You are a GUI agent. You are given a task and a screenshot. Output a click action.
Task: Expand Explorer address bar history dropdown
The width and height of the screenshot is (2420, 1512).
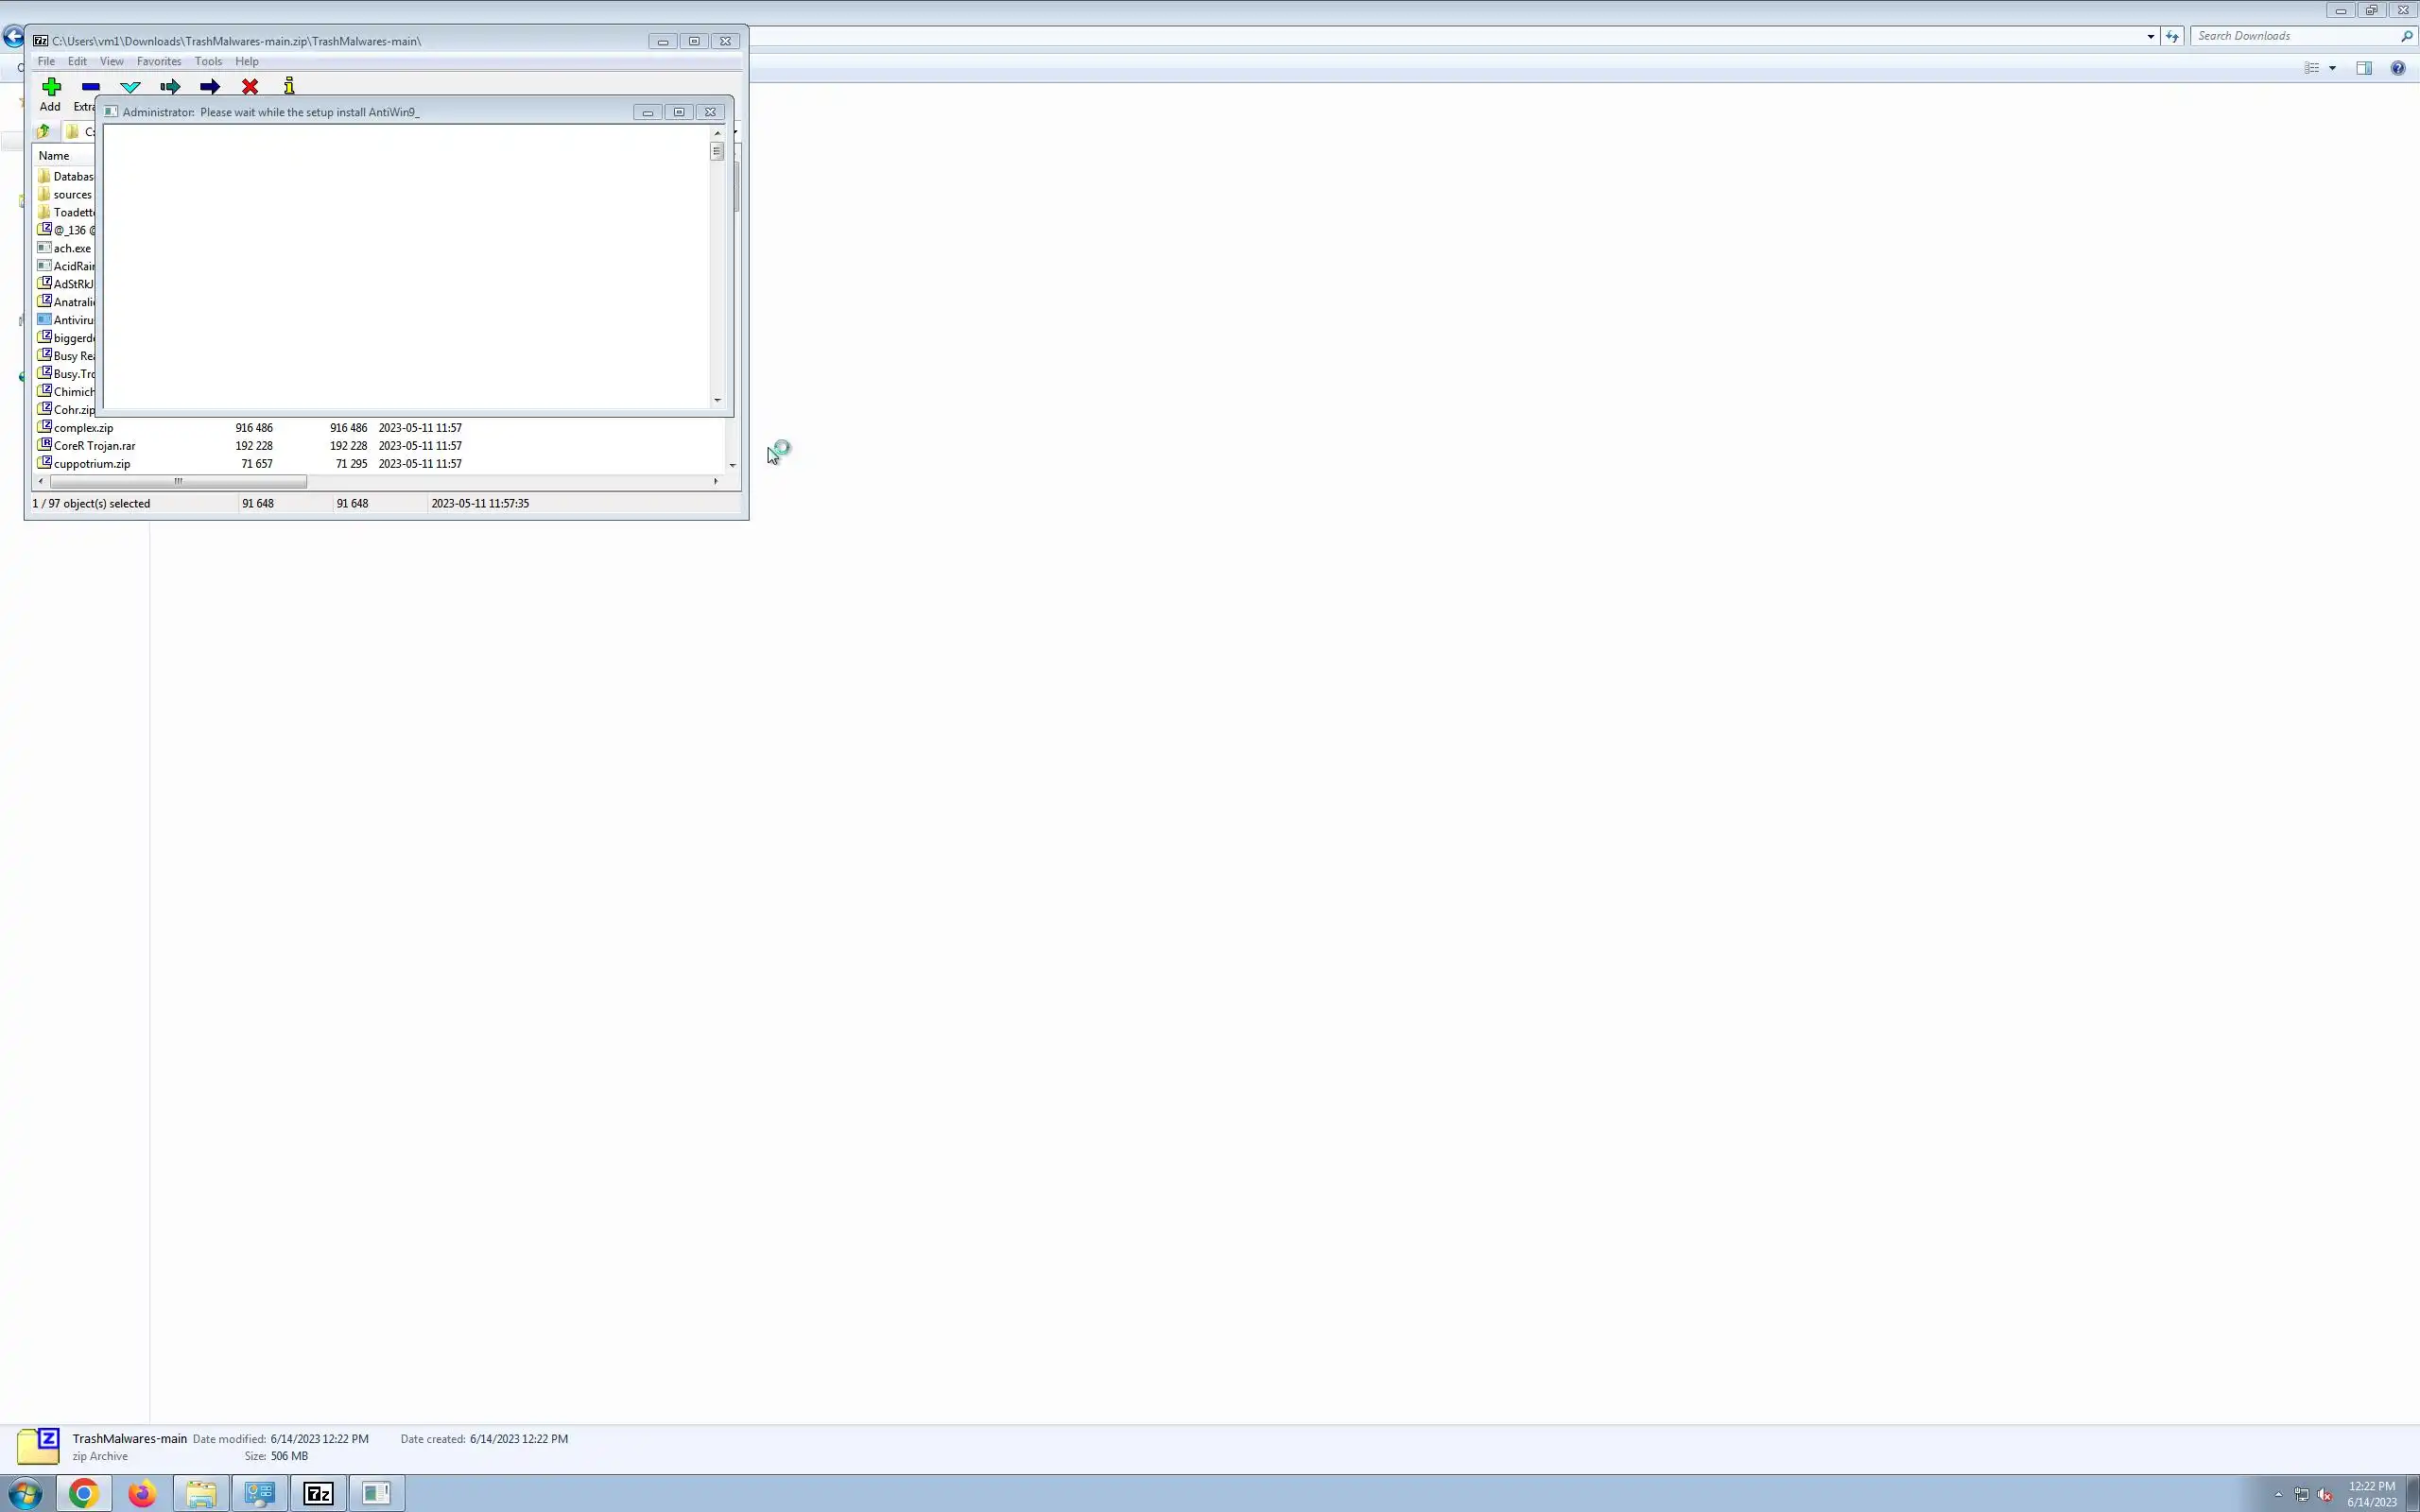click(2150, 36)
